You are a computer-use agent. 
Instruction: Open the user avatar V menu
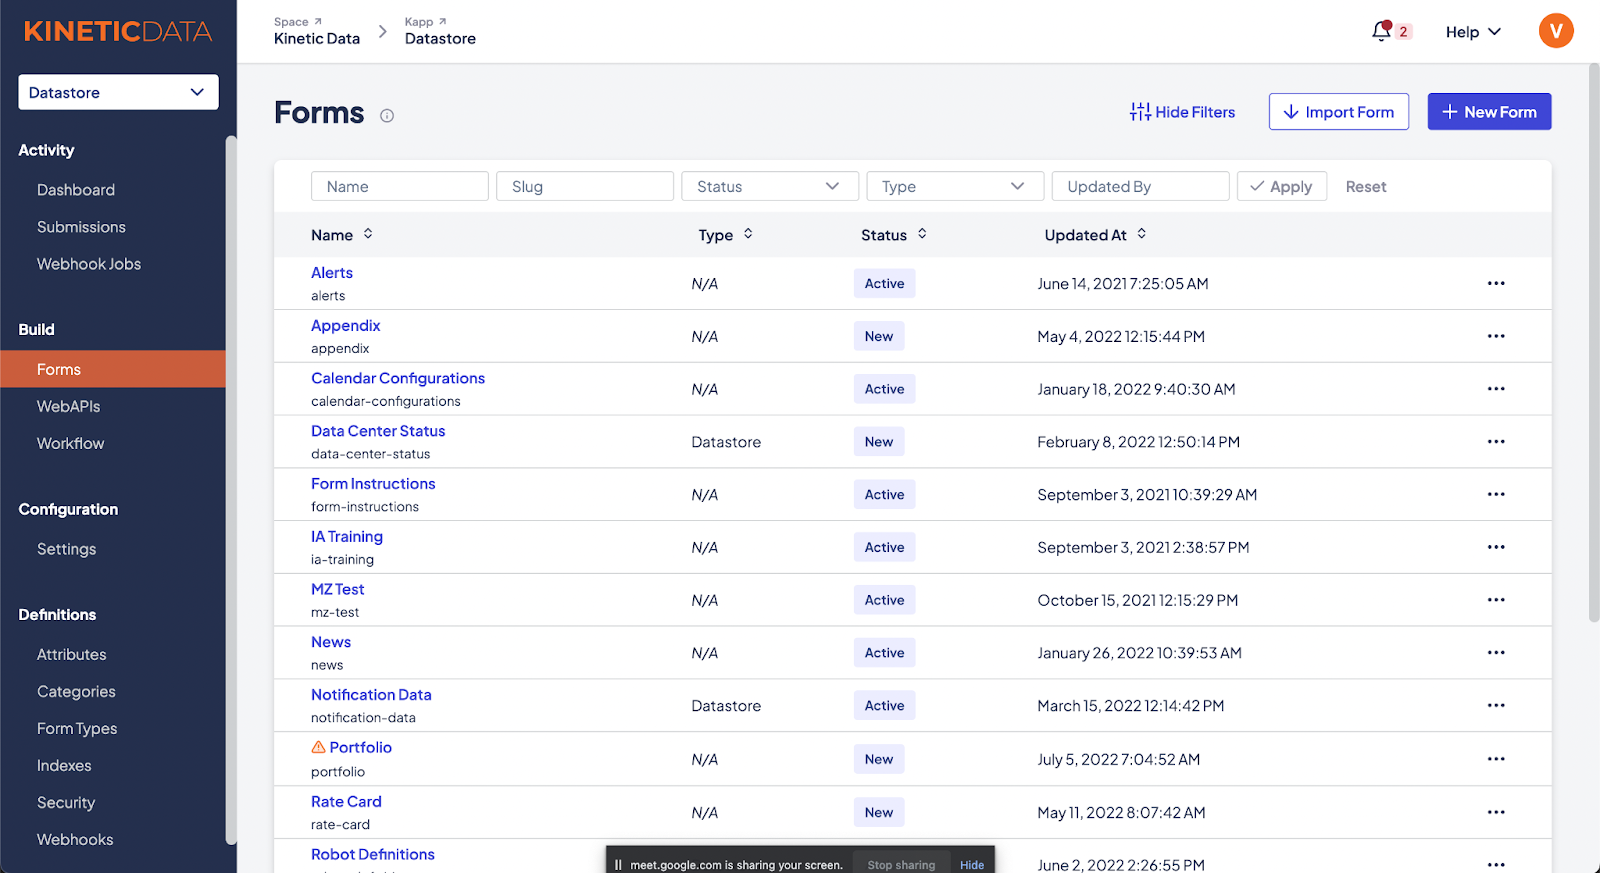[x=1556, y=31]
